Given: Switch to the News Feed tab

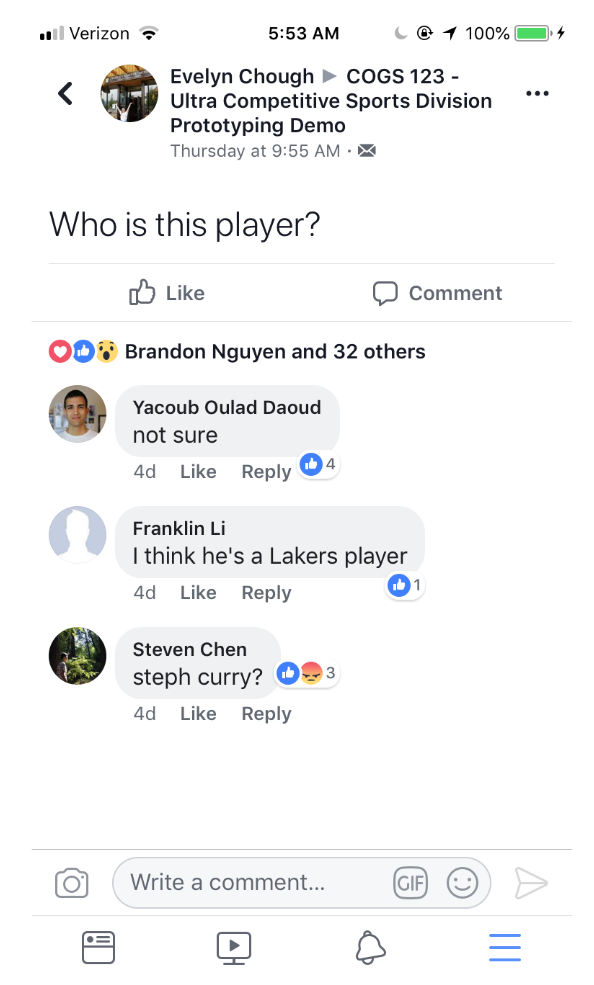Looking at the screenshot, I should click(99, 947).
